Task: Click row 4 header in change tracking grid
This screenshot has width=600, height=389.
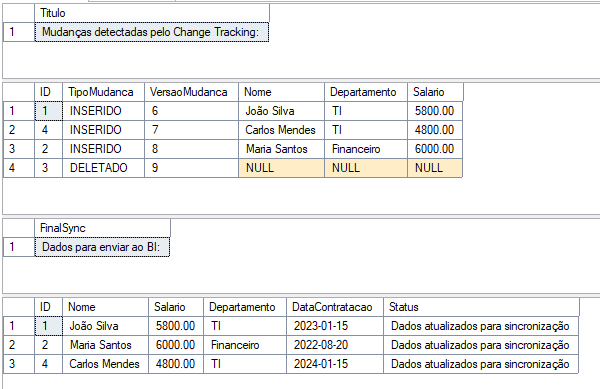Action: pyautogui.click(x=19, y=168)
